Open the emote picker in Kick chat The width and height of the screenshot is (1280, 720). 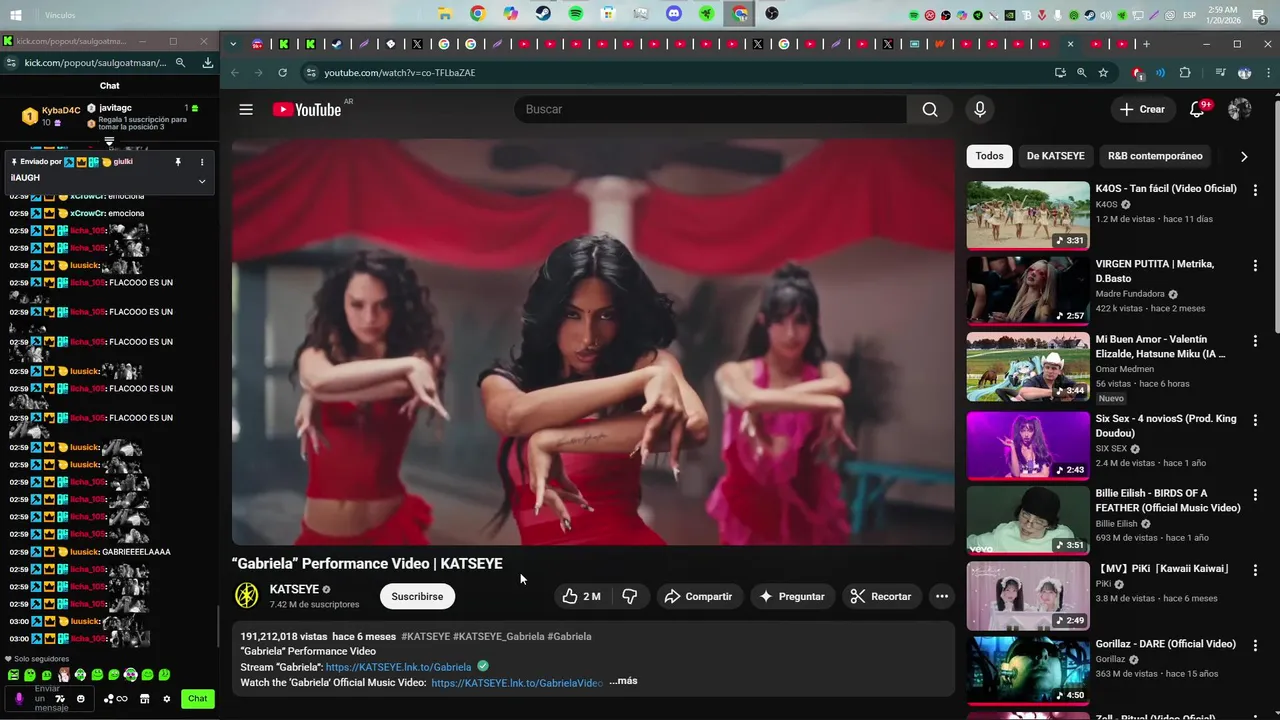81,699
